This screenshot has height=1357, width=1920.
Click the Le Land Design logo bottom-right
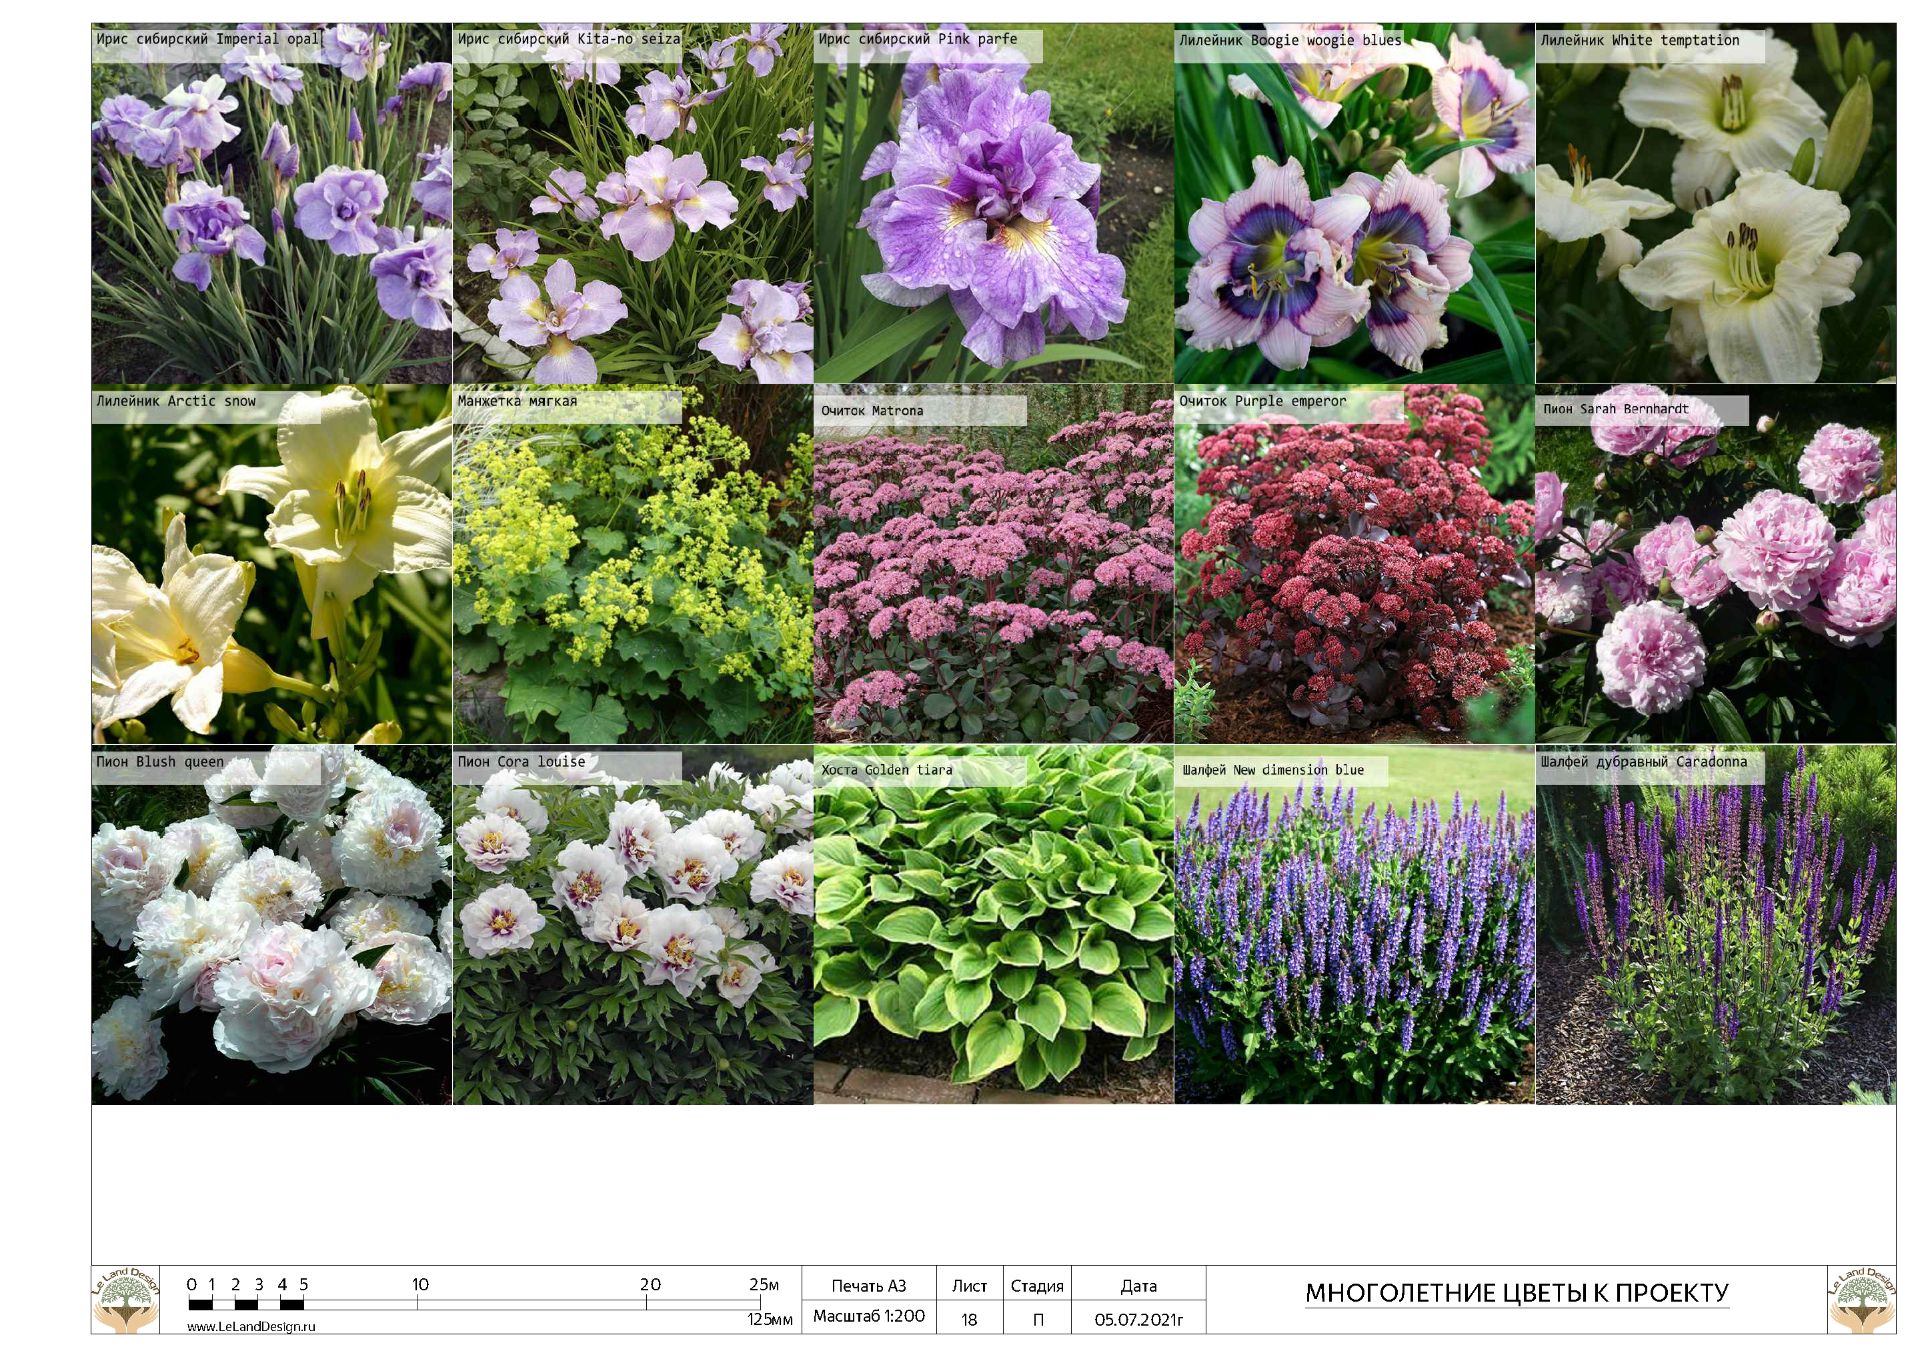[x=1861, y=1300]
